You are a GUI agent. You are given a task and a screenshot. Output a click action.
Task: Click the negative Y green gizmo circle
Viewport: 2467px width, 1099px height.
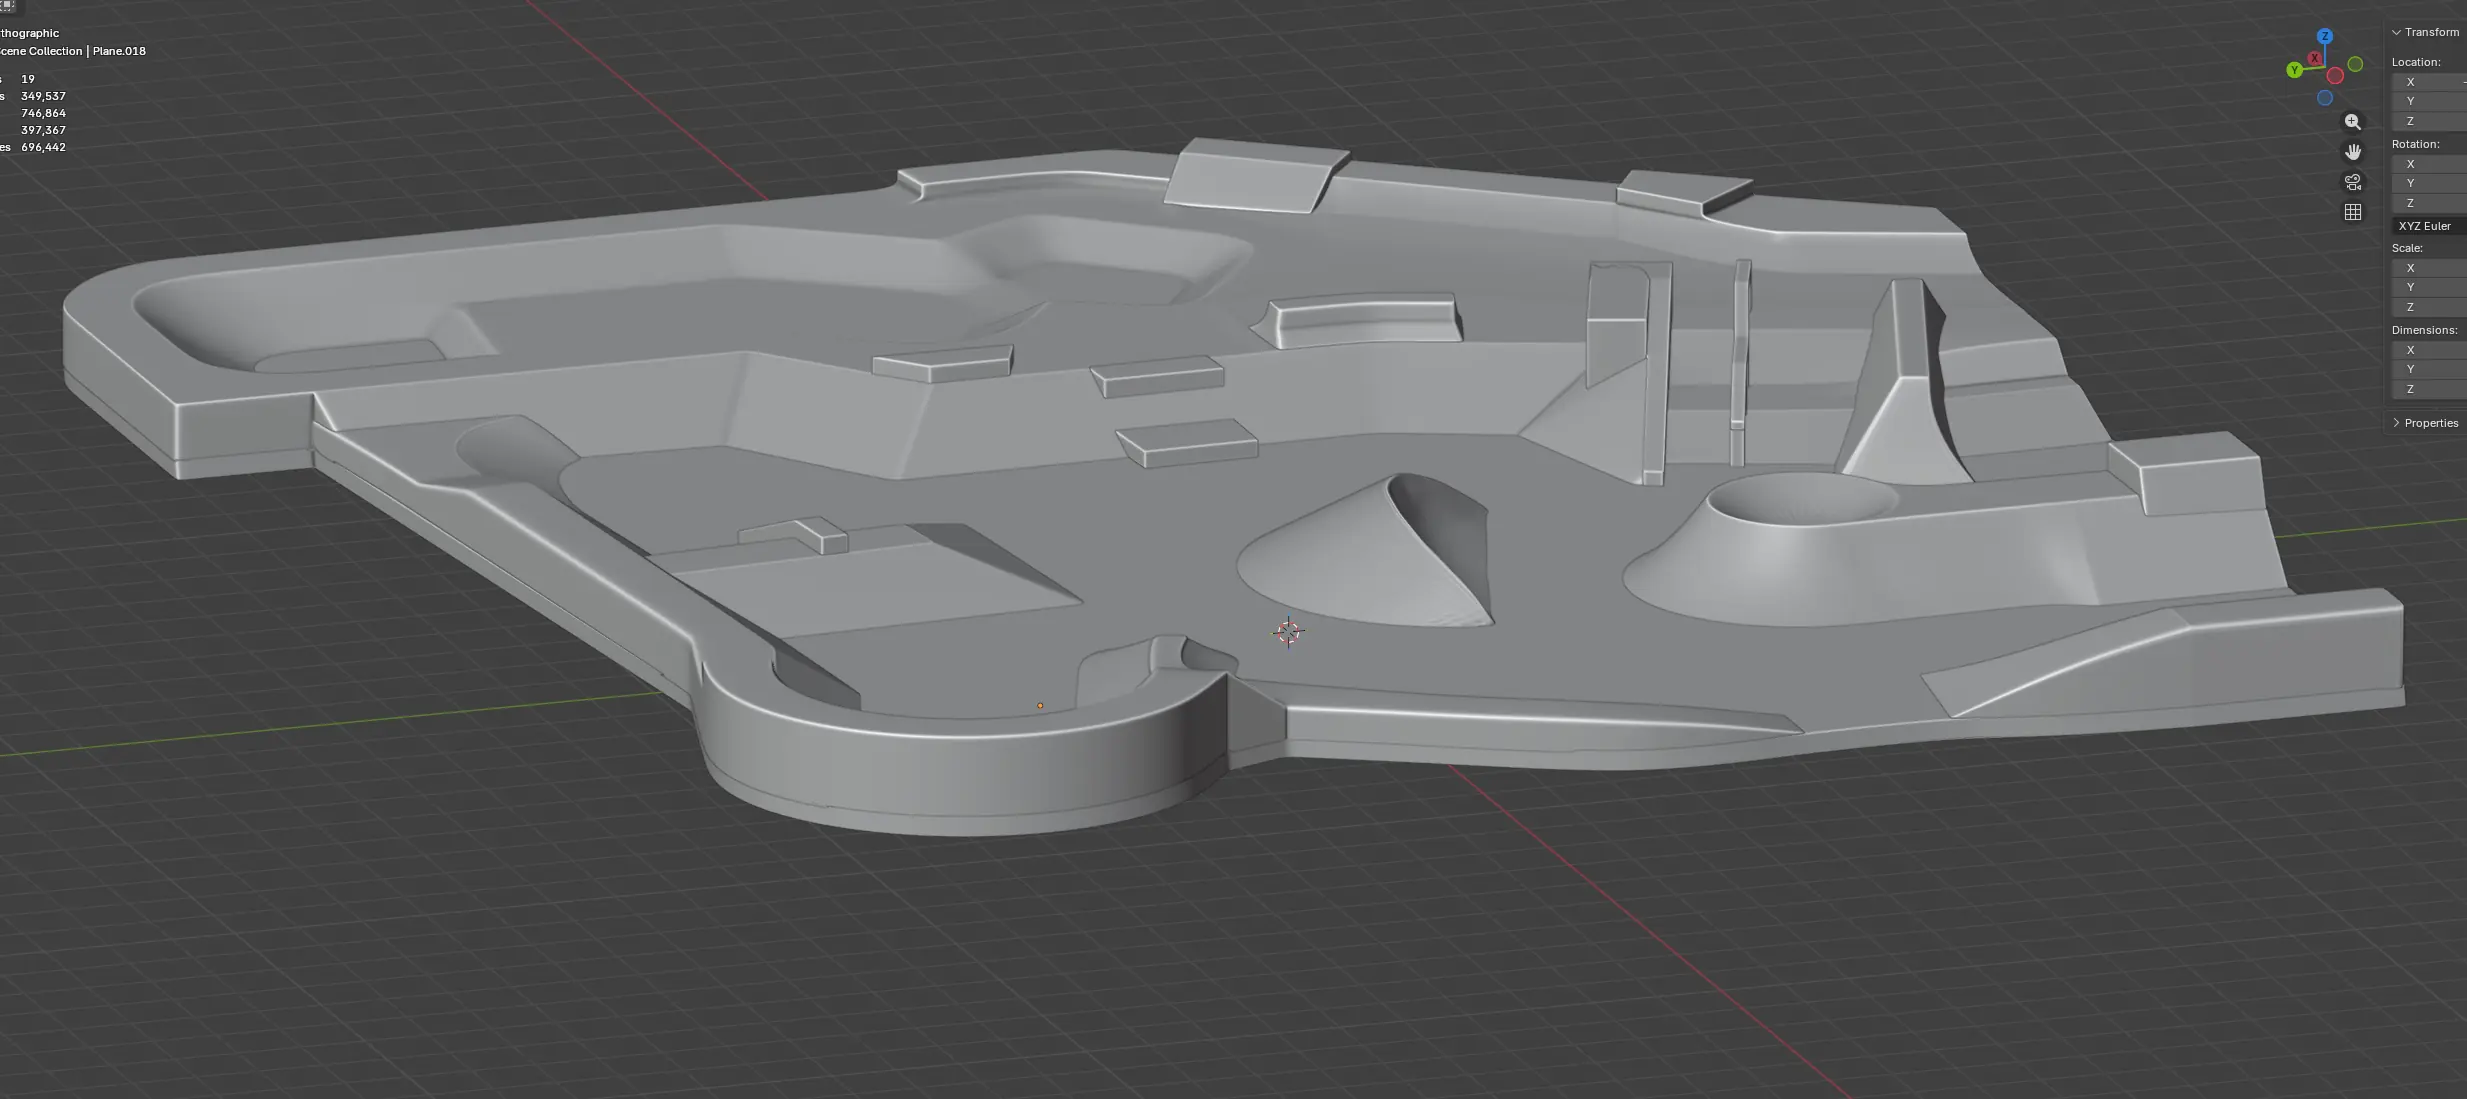[2356, 64]
